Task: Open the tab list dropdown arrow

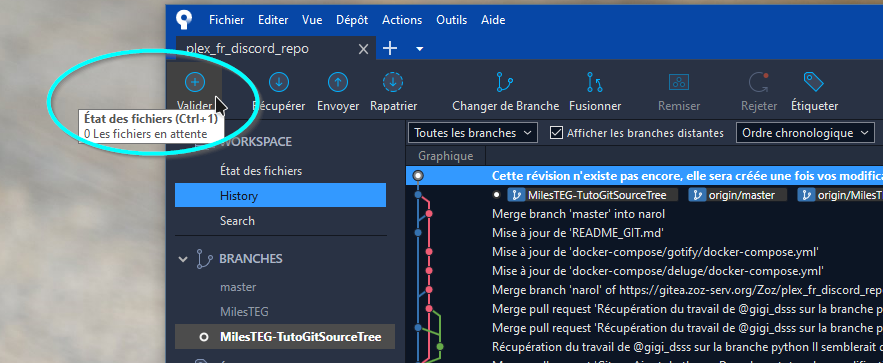Action: [x=420, y=49]
